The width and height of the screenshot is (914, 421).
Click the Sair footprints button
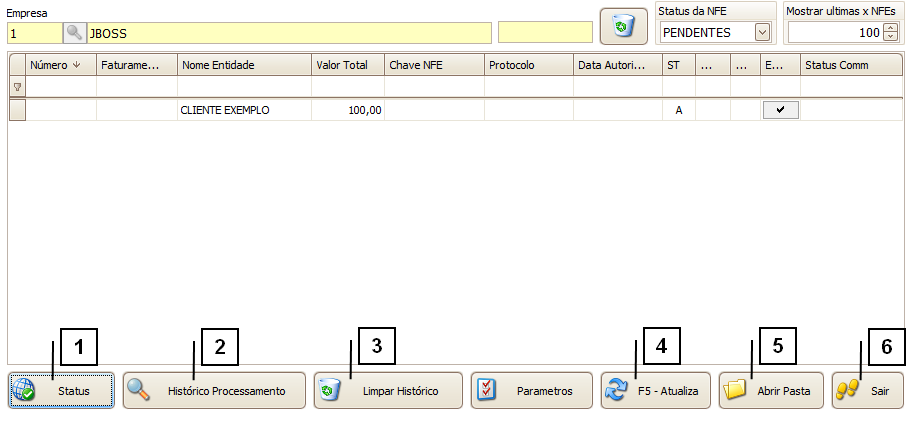(867, 391)
